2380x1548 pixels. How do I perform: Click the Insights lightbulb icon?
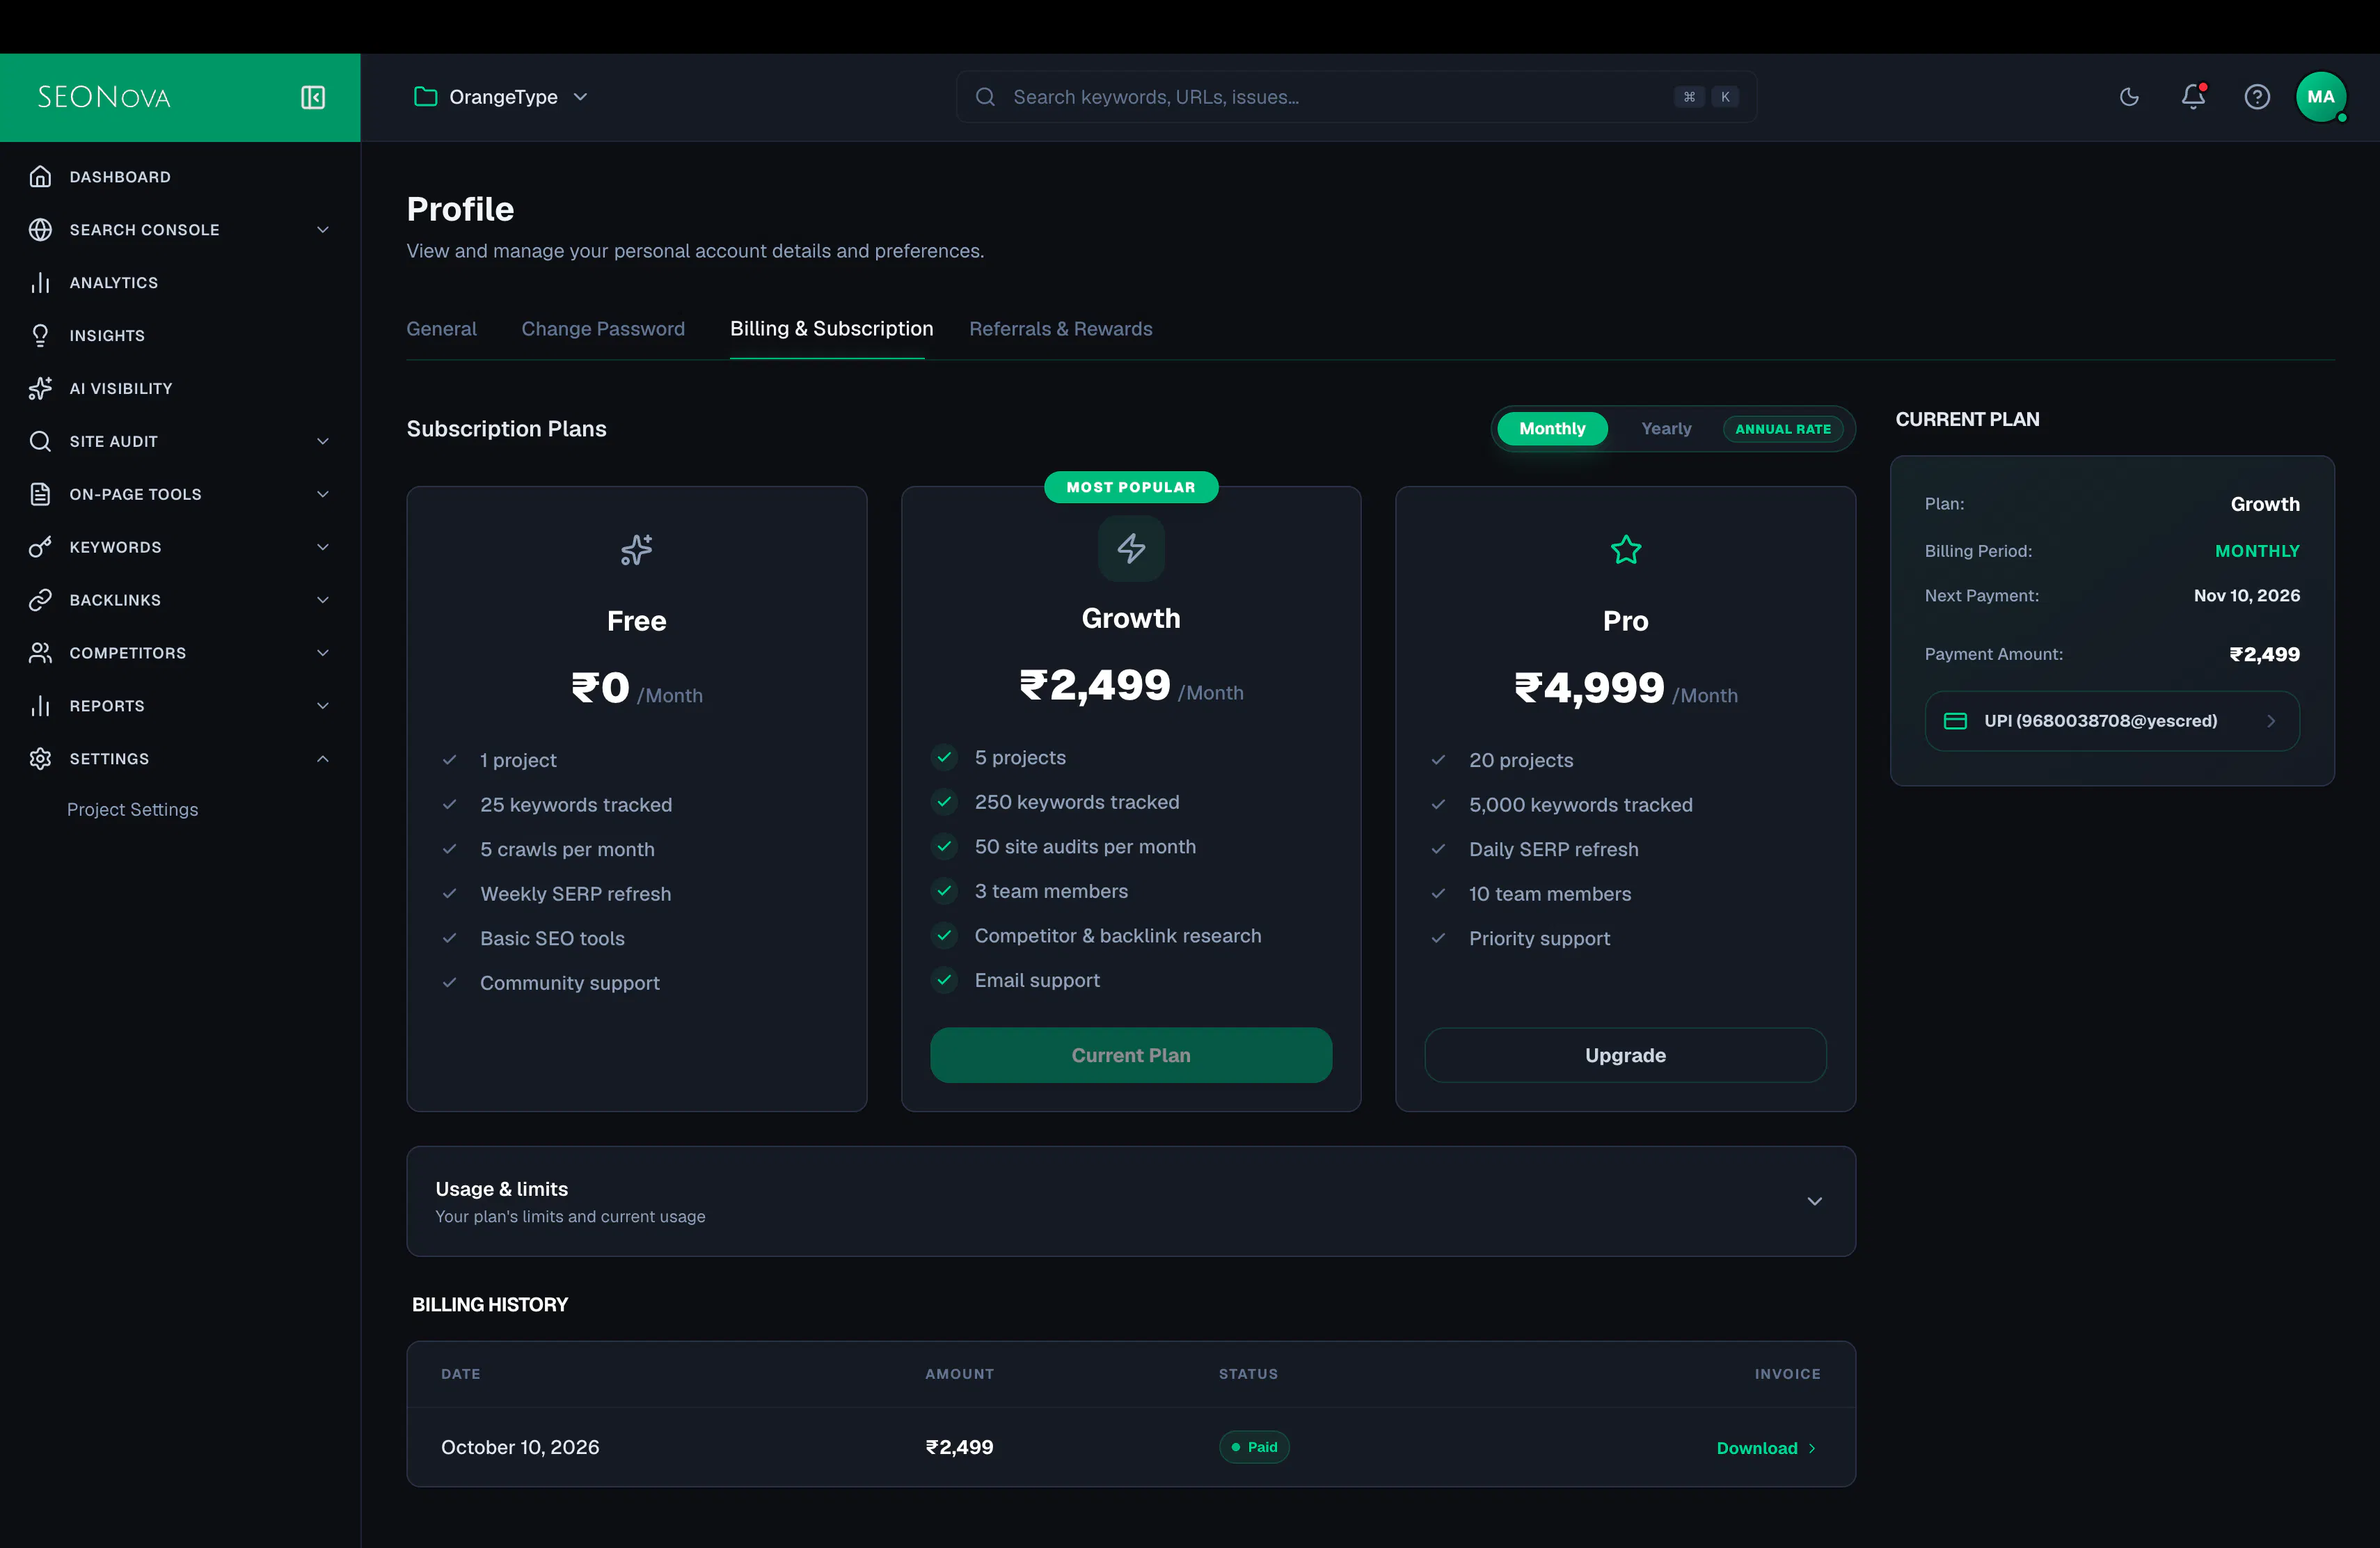point(40,336)
